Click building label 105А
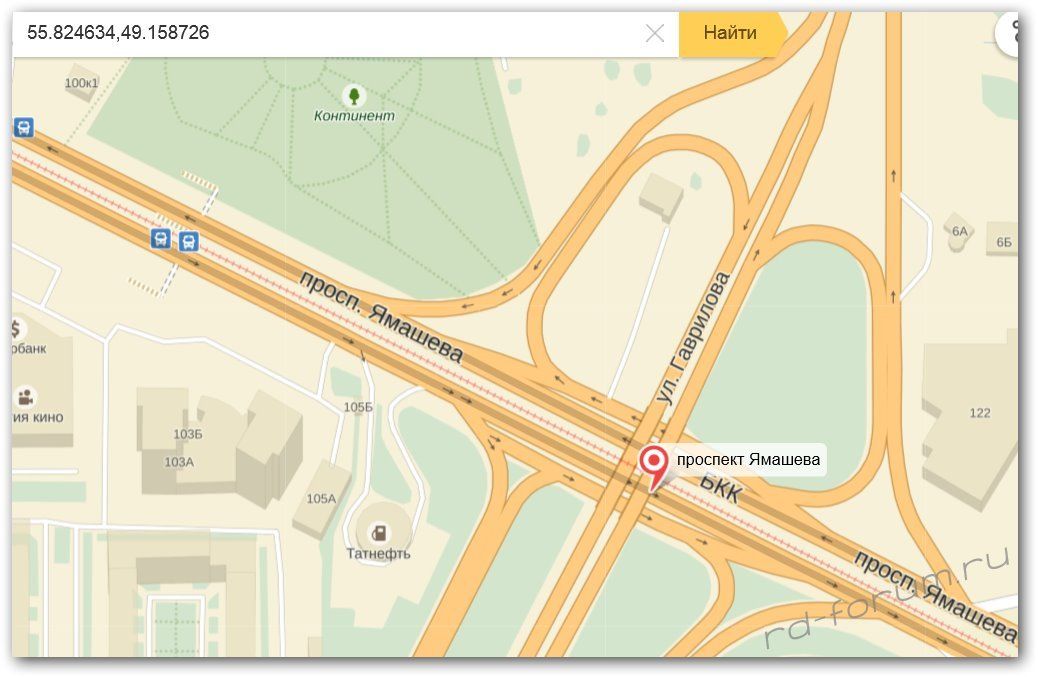Viewport: 1038px width, 677px height. click(x=321, y=498)
